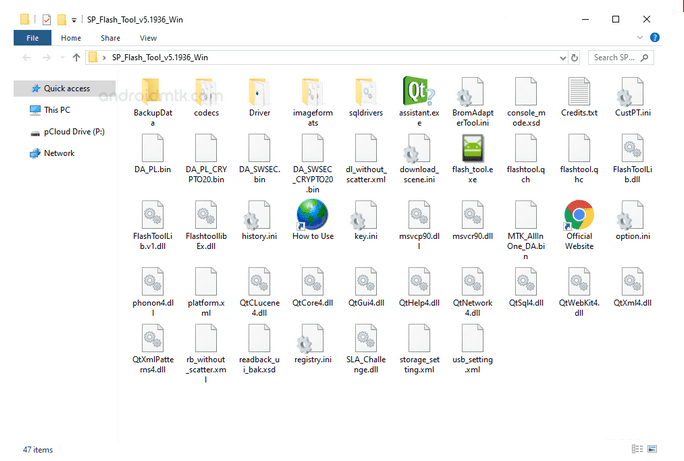Switch to details view layout
Image resolution: width=684 pixels, height=461 pixels.
(x=637, y=449)
